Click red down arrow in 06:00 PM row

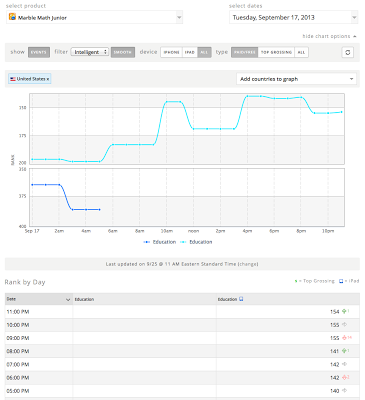[x=344, y=377]
